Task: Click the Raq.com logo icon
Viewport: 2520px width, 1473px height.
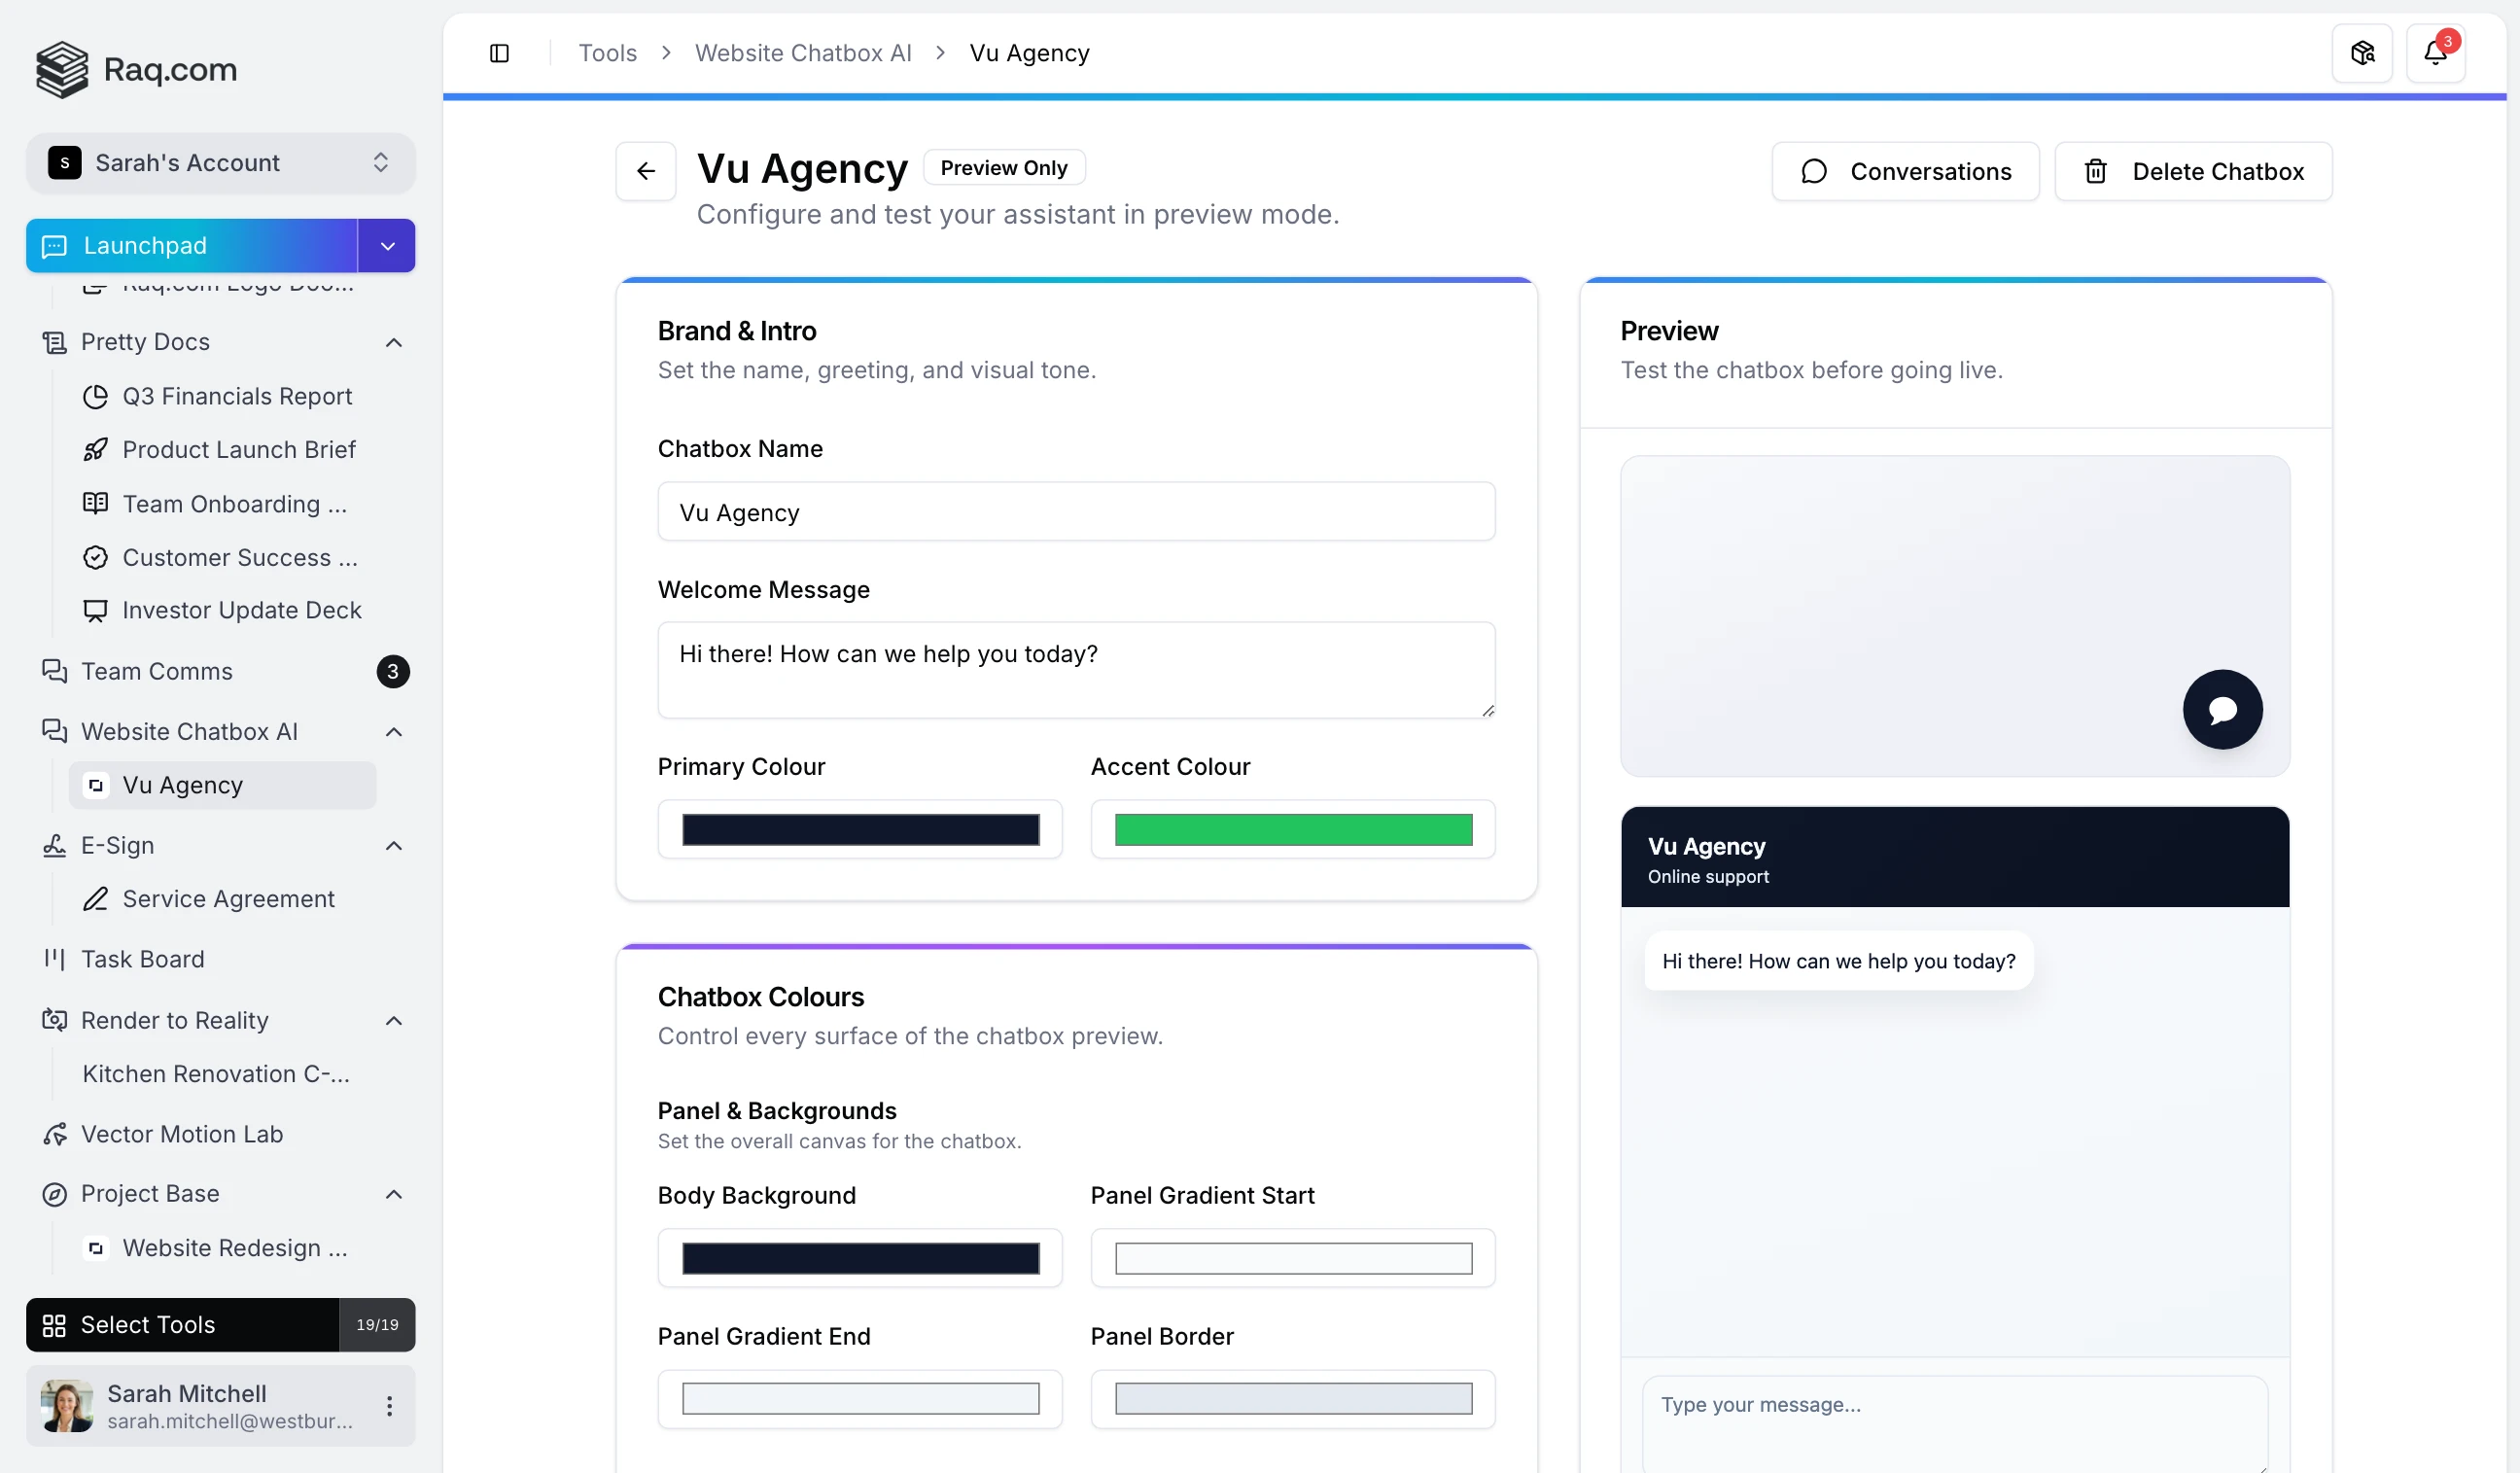Action: pos(62,69)
